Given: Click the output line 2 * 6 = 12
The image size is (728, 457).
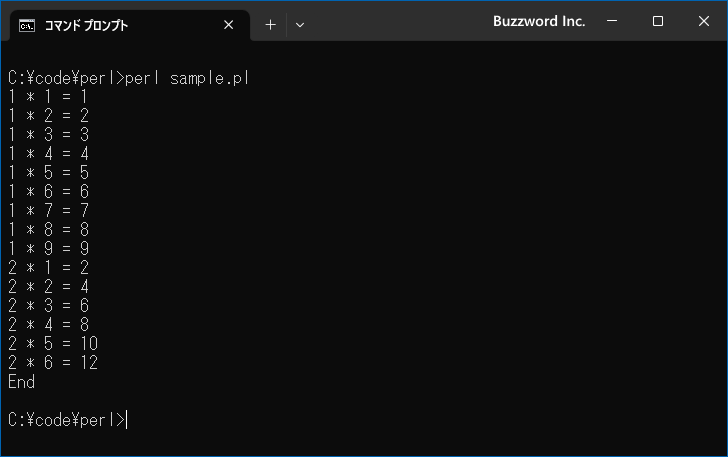Looking at the screenshot, I should click(53, 363).
